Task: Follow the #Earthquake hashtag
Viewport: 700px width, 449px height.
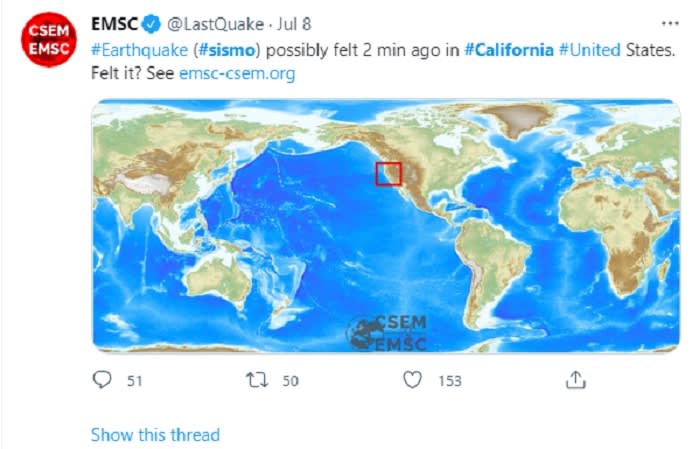Action: tap(137, 50)
